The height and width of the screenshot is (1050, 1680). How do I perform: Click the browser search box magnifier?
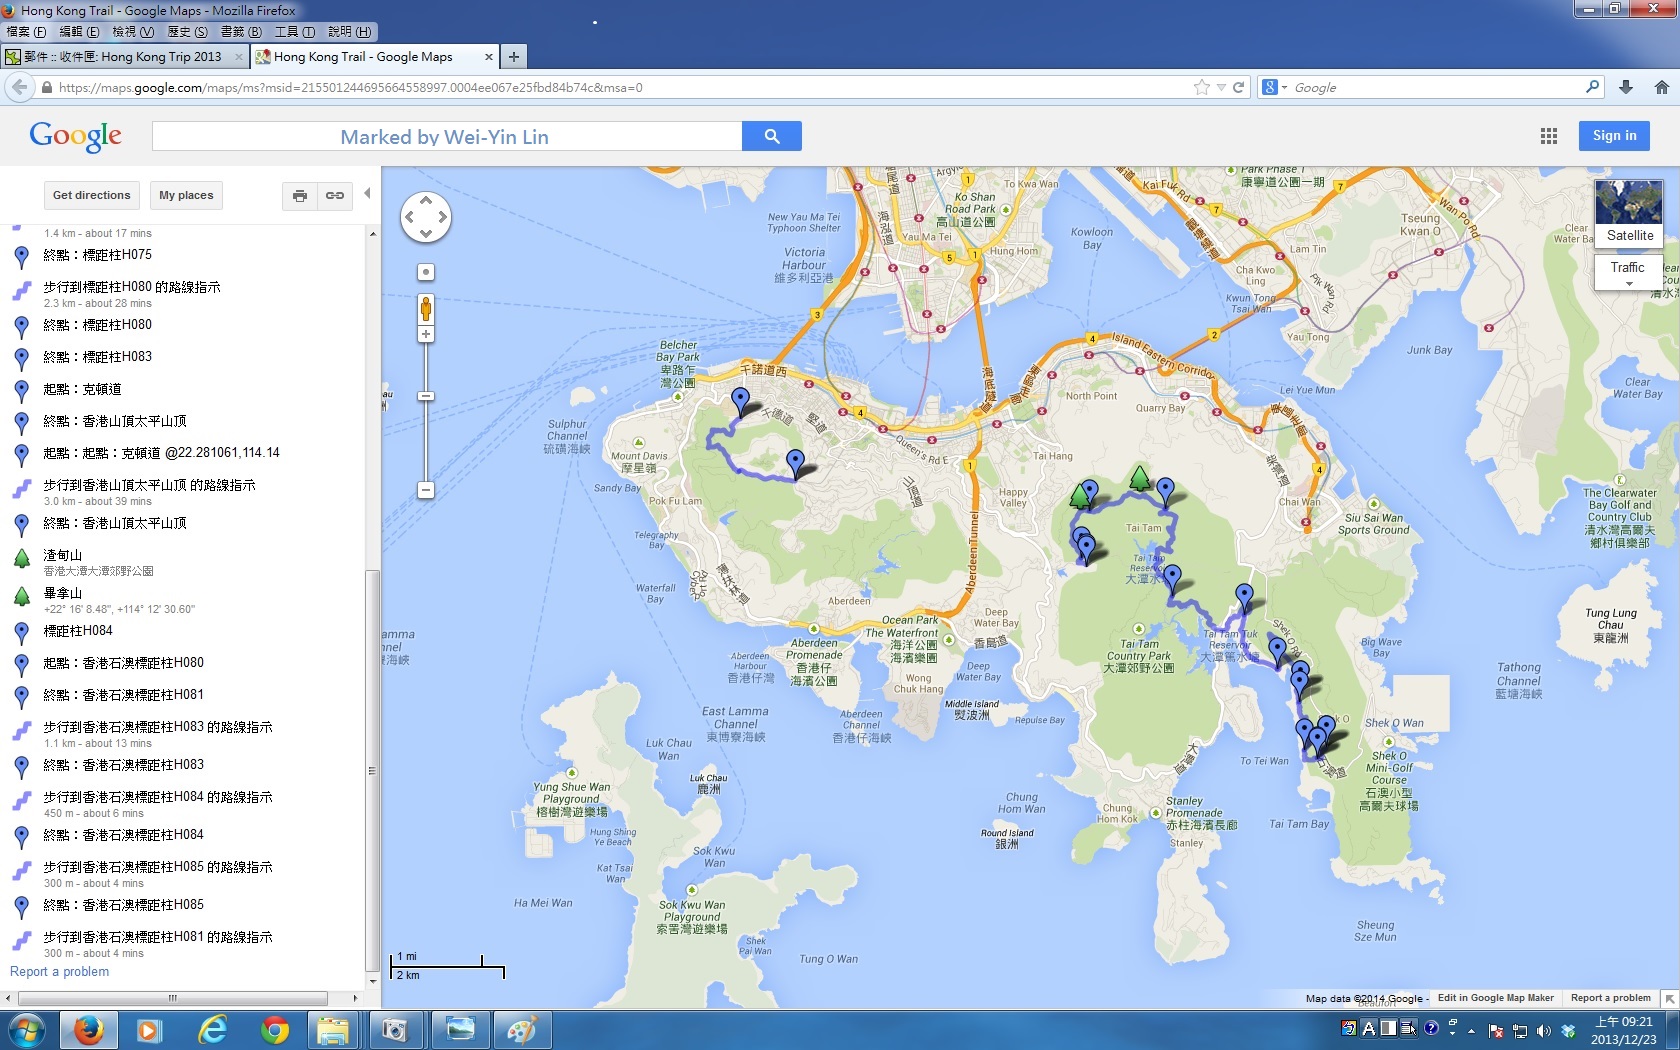pyautogui.click(x=1593, y=87)
